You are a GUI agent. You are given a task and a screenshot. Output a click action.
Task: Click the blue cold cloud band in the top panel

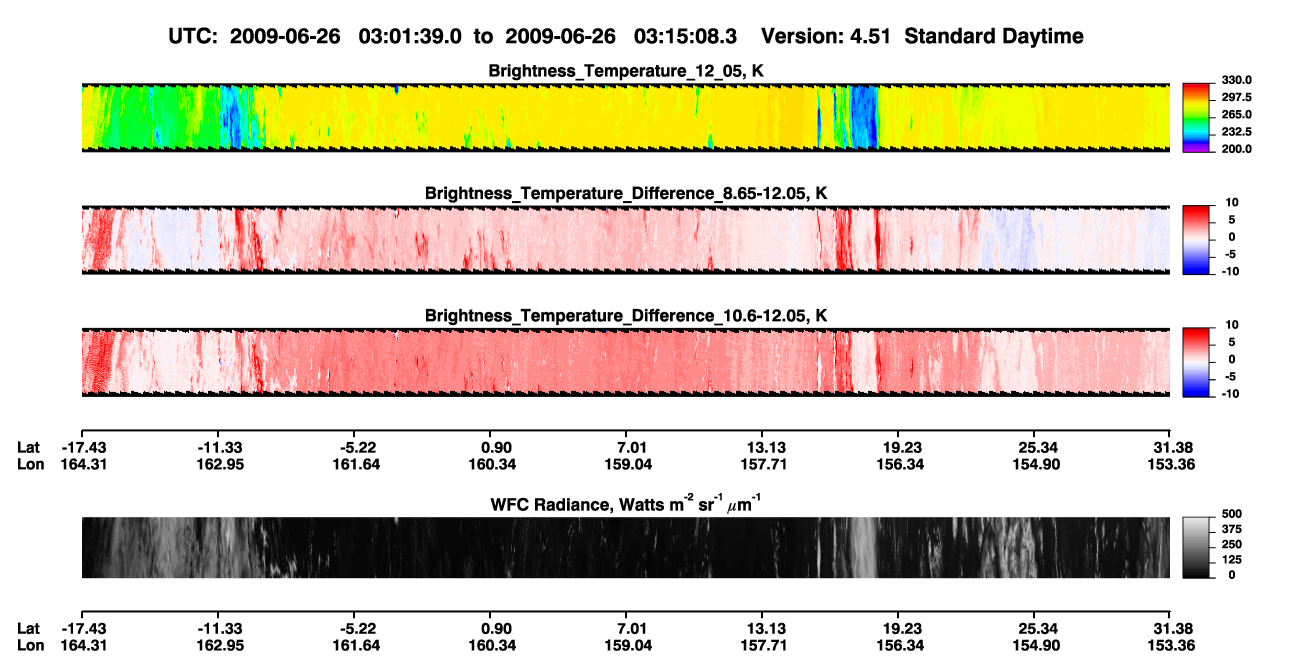[x=862, y=118]
